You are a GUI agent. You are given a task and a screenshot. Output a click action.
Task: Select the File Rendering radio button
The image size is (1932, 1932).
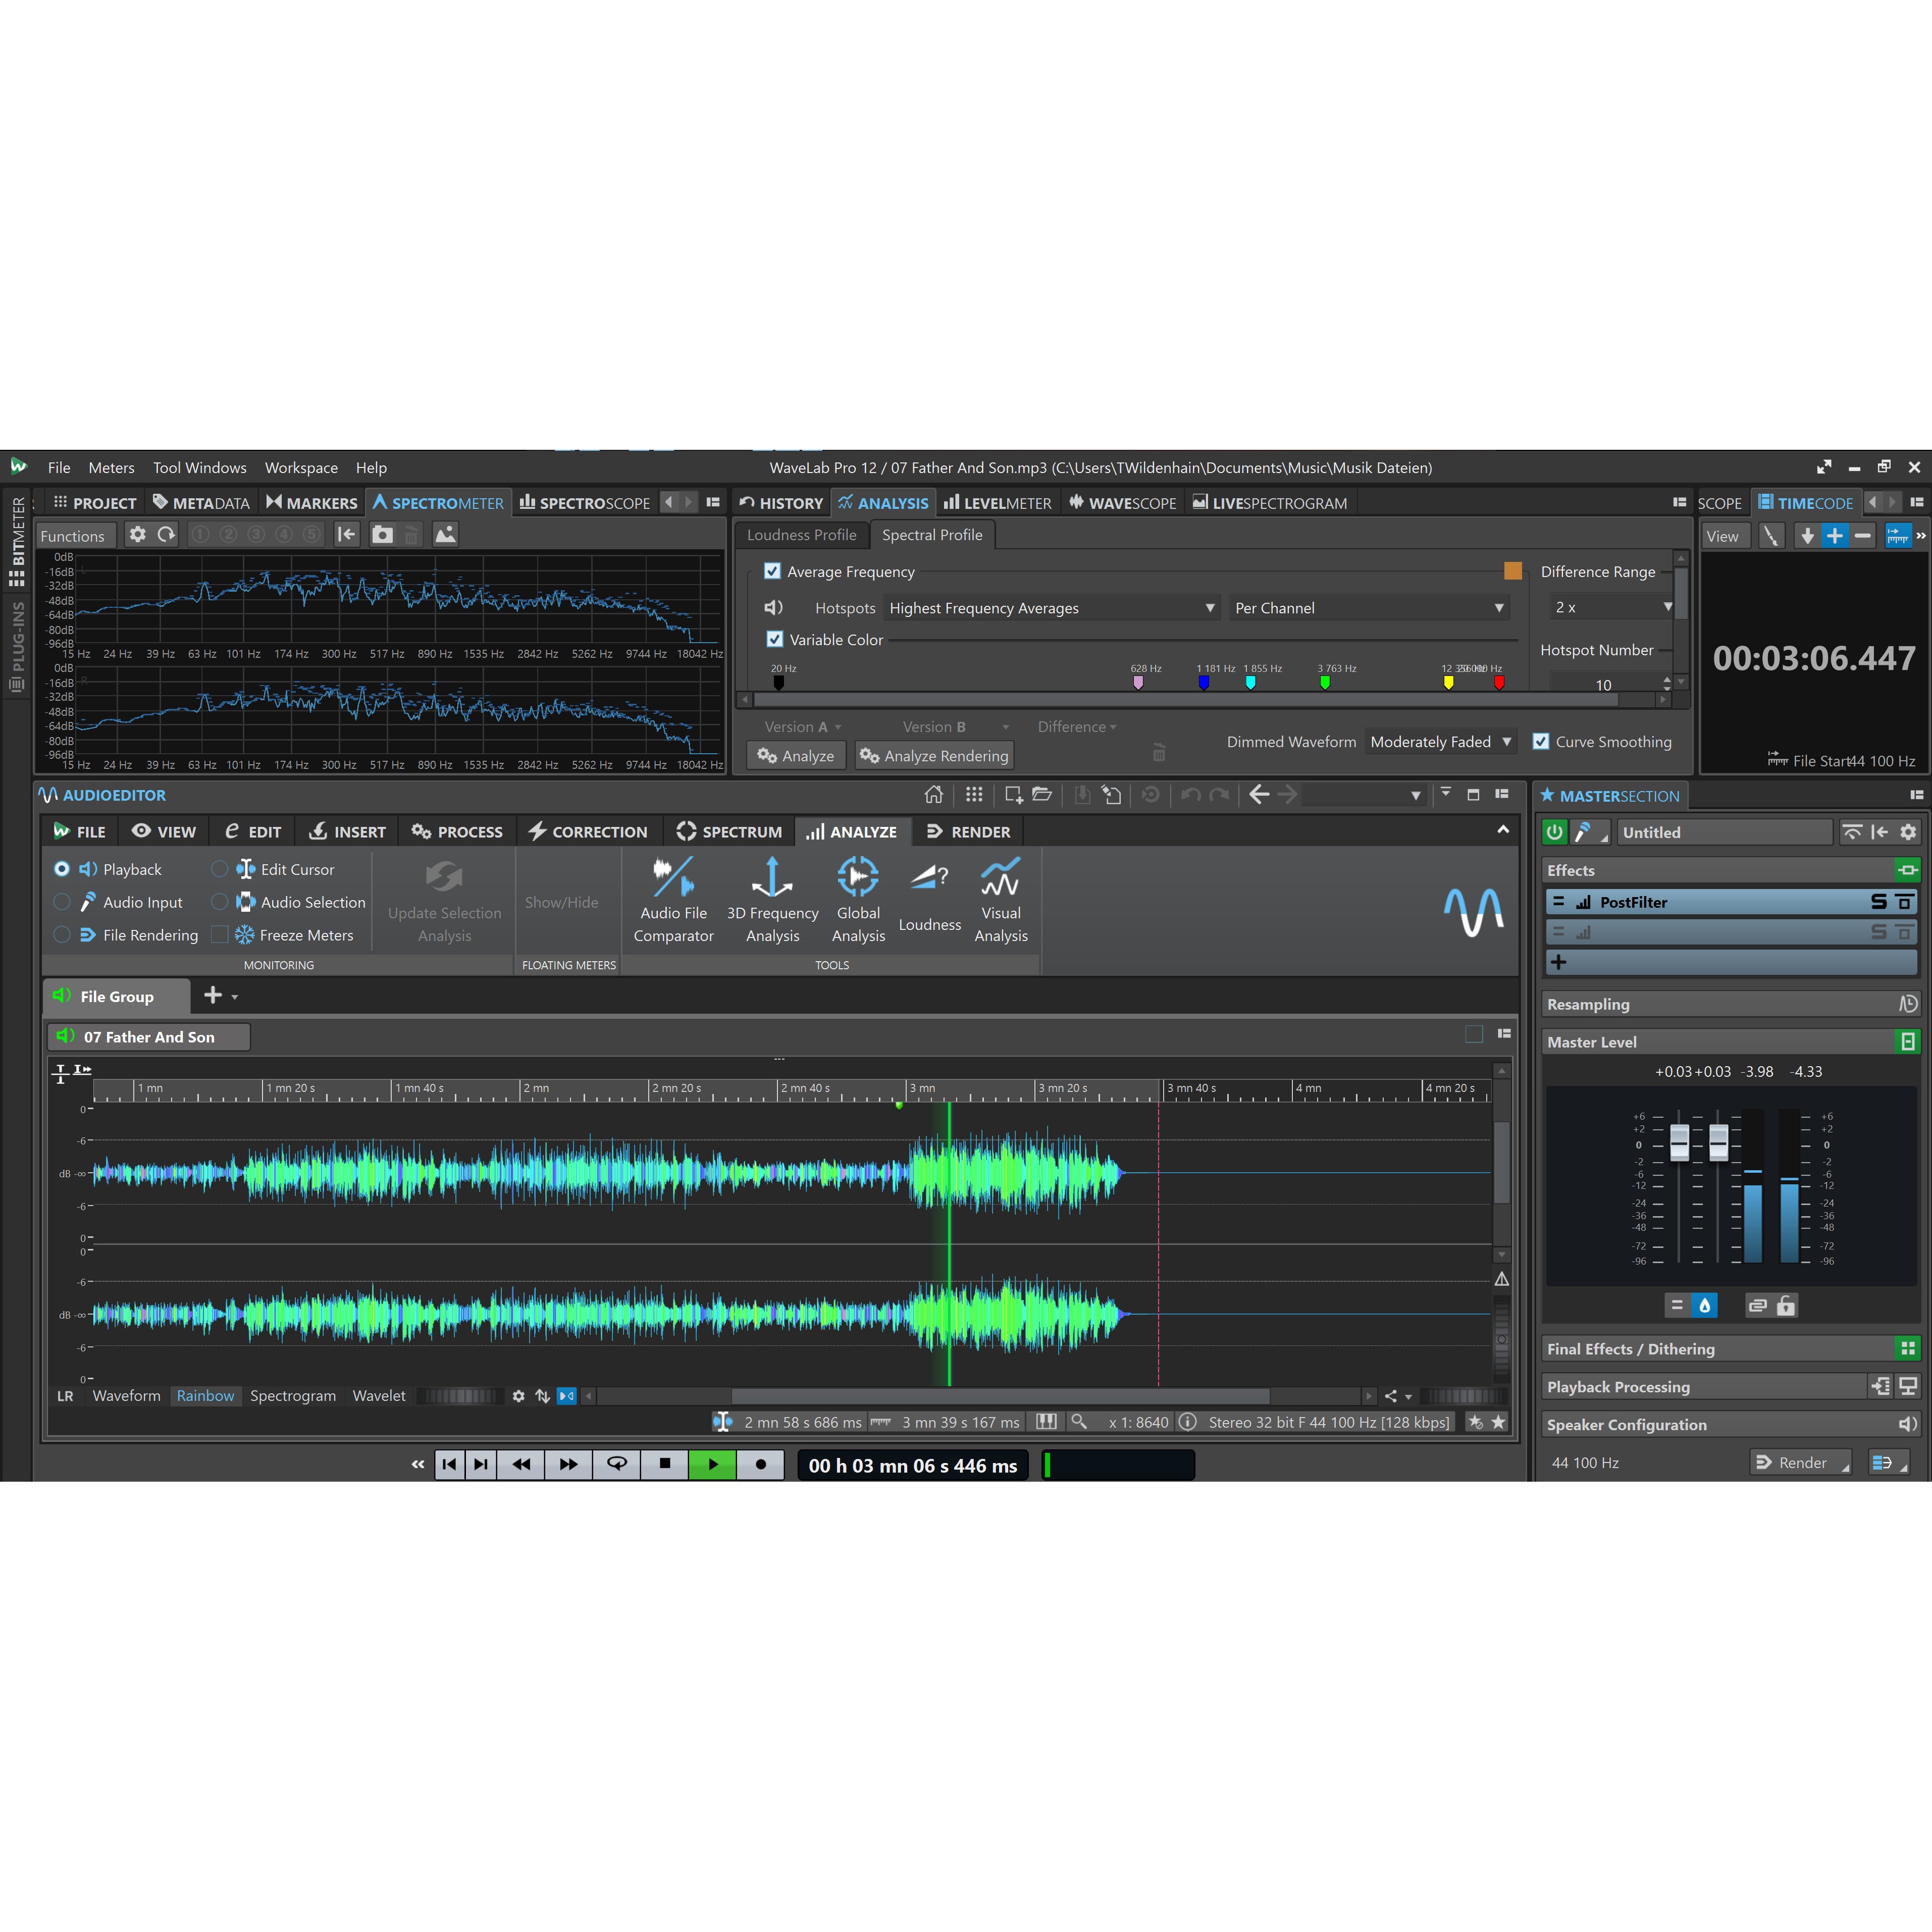62,935
